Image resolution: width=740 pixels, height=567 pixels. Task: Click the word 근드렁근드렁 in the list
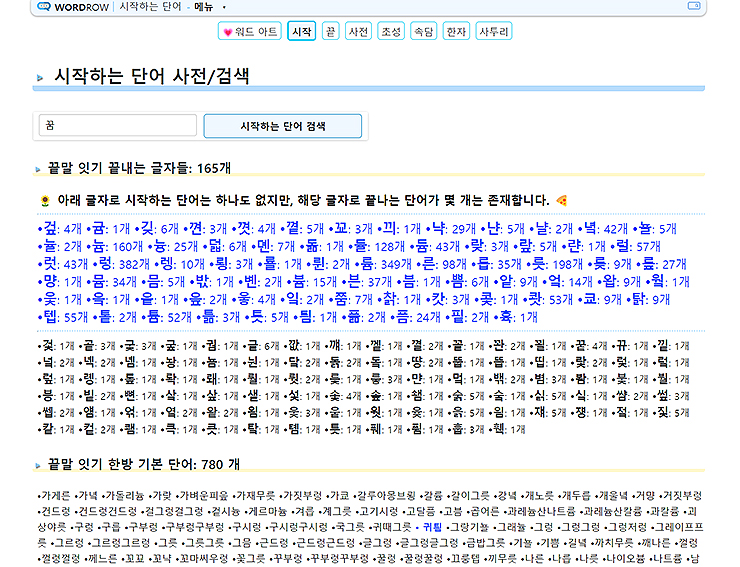click(326, 543)
